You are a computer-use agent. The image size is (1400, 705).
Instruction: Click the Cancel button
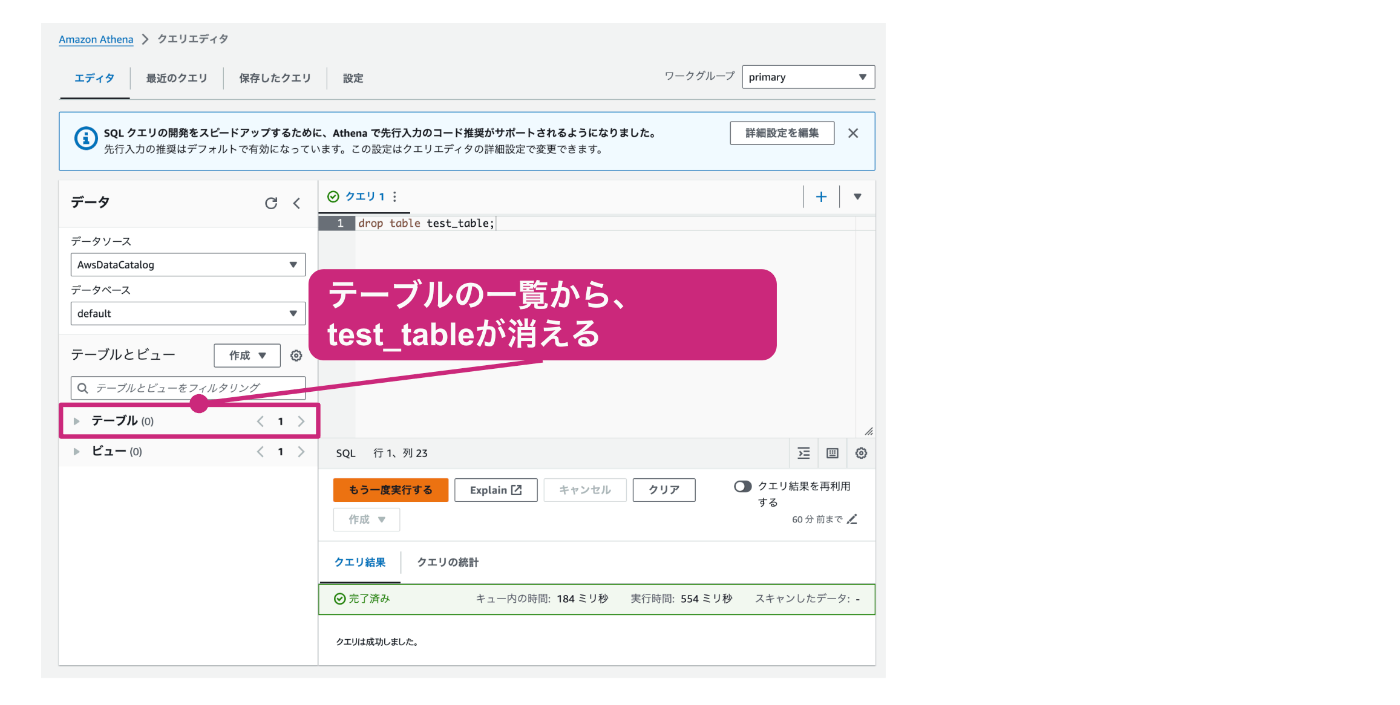585,490
